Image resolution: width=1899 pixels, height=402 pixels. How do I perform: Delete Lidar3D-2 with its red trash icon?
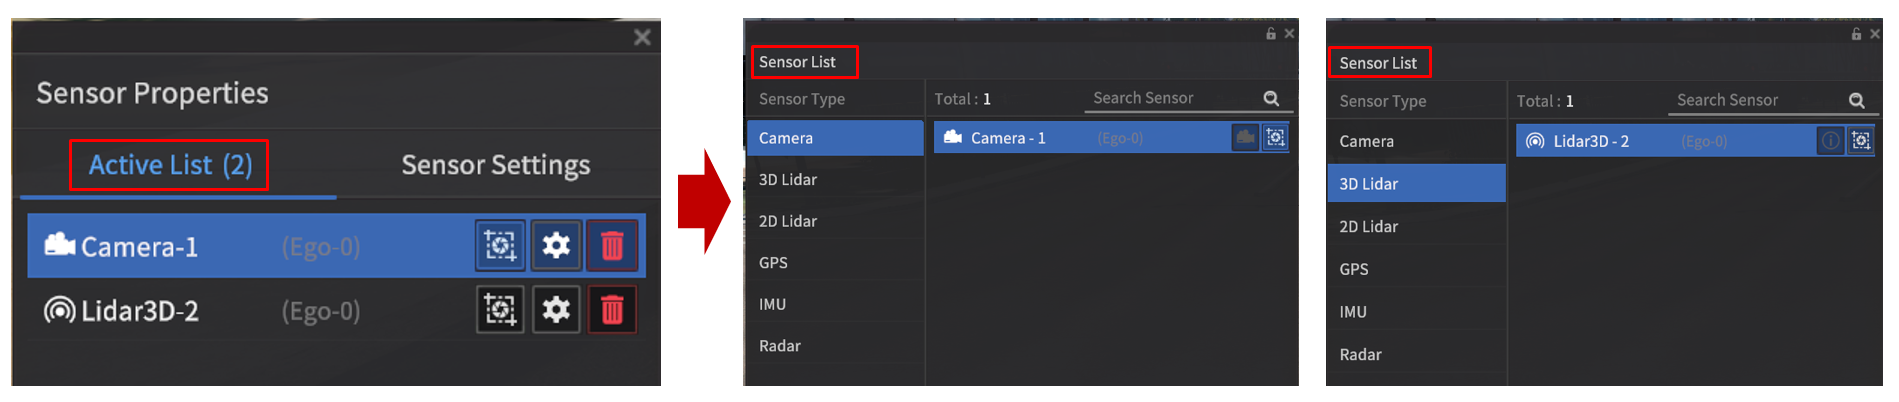coord(612,310)
